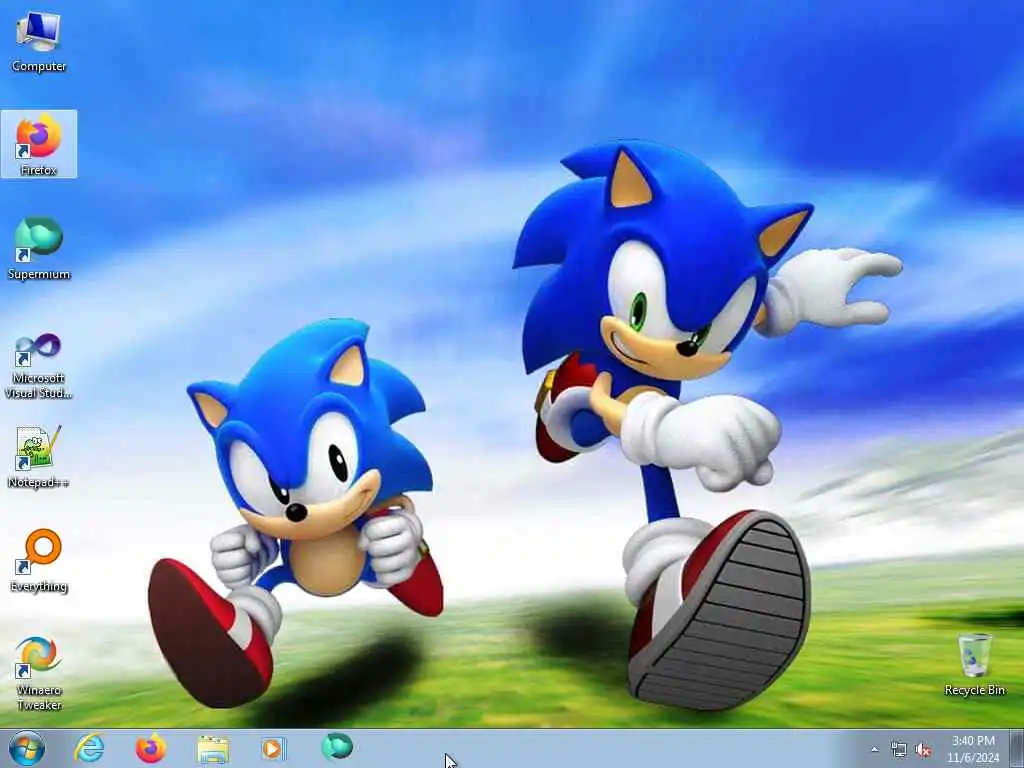Click the Show desktop button strip
1024x768 pixels.
[1016, 749]
